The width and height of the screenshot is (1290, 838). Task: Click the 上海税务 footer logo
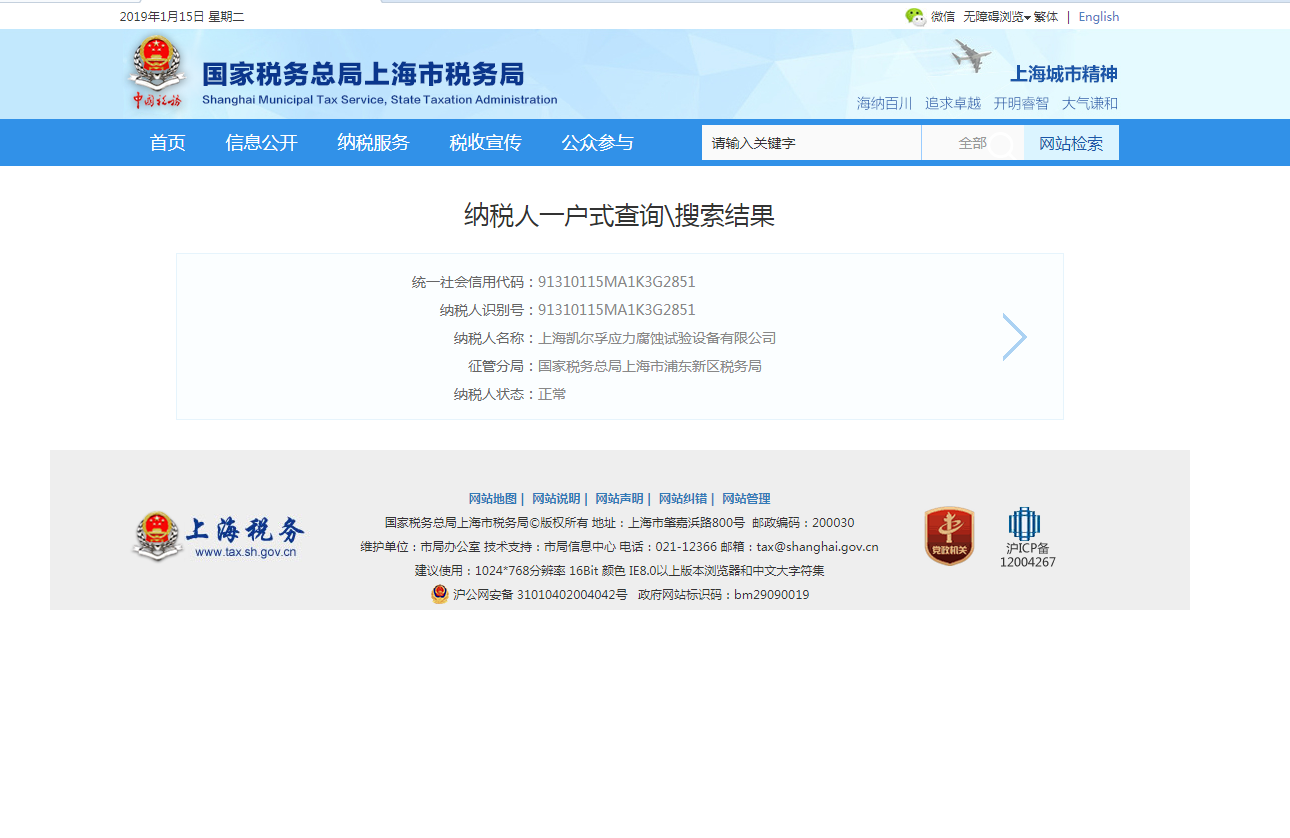coord(218,535)
